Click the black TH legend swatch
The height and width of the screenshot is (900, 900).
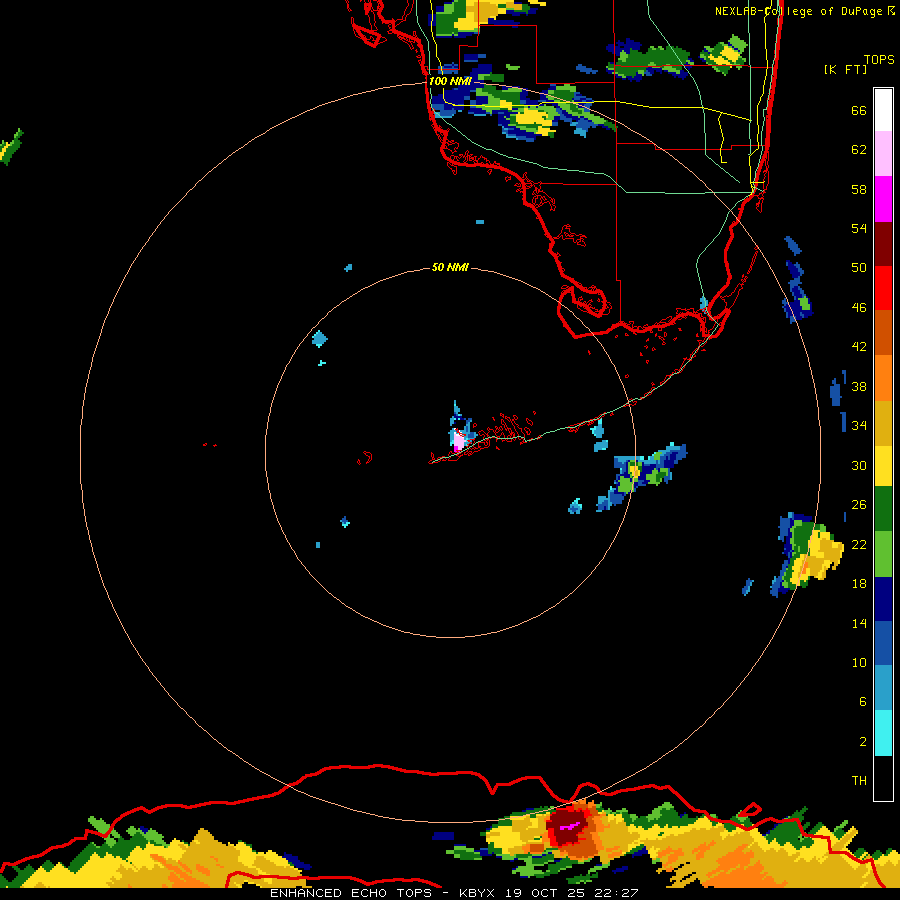click(x=883, y=778)
